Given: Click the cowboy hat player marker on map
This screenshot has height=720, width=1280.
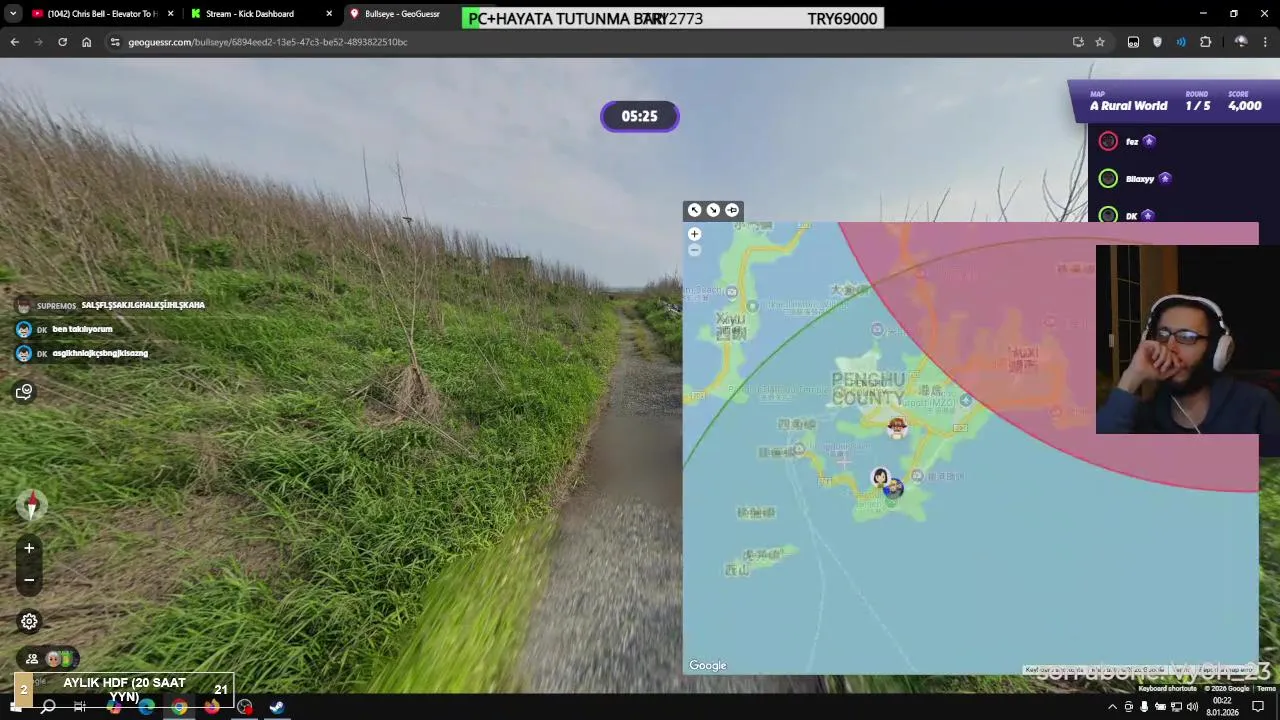Looking at the screenshot, I should point(897,427).
